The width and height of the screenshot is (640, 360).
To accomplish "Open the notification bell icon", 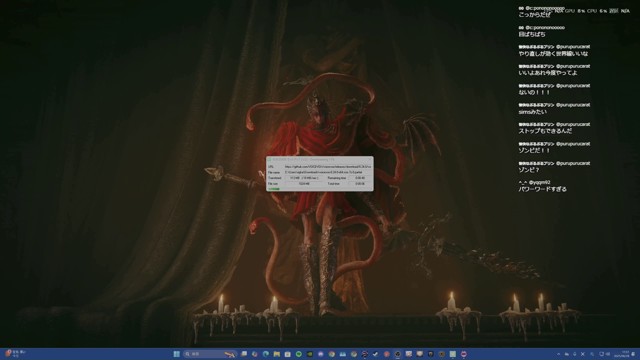I will pos(633,354).
